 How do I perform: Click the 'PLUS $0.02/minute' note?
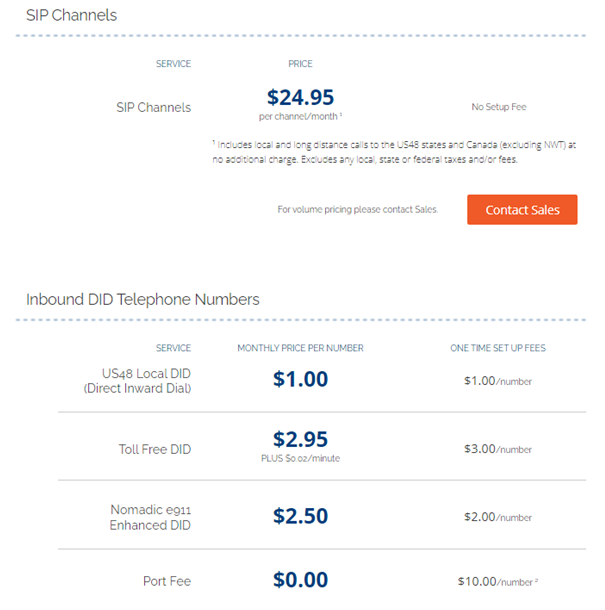[x=300, y=458]
